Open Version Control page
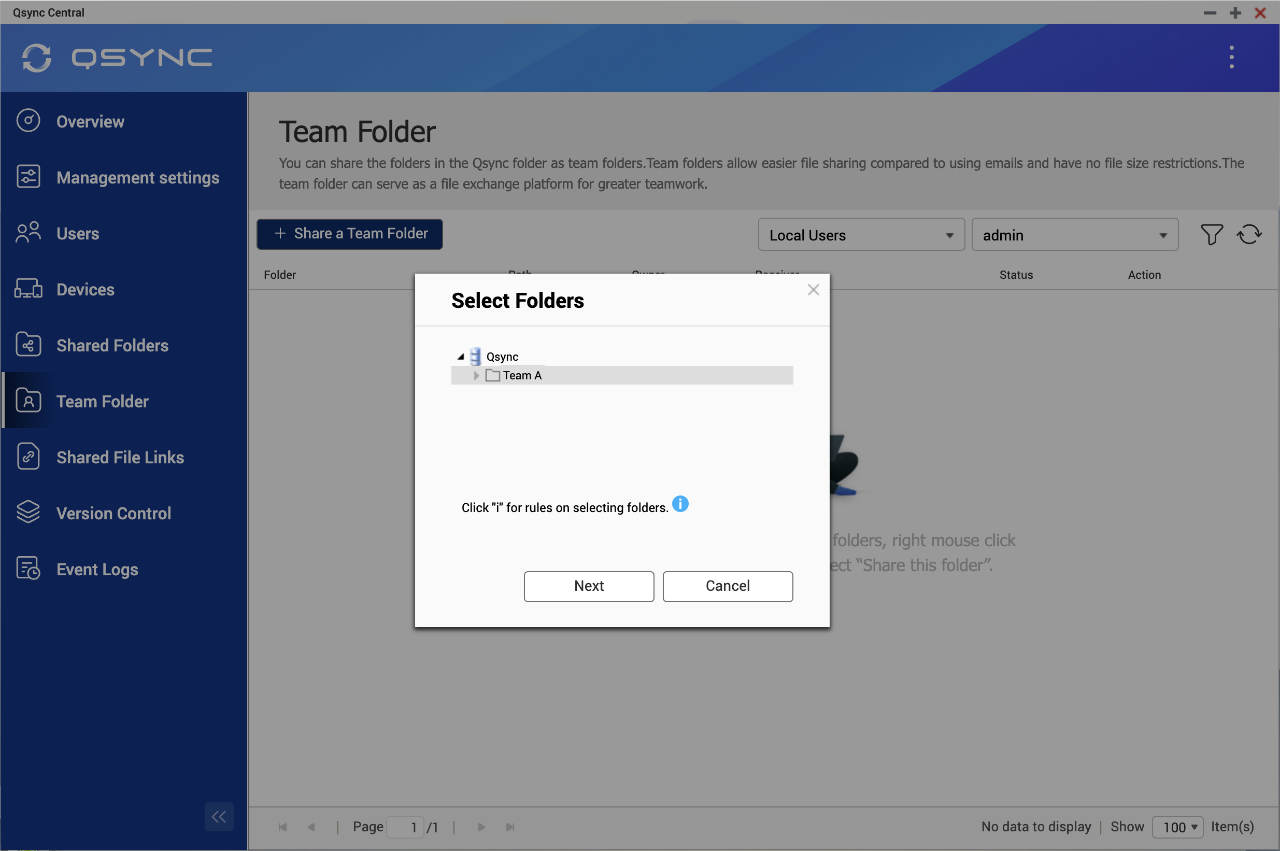The width and height of the screenshot is (1280, 851). (x=114, y=513)
